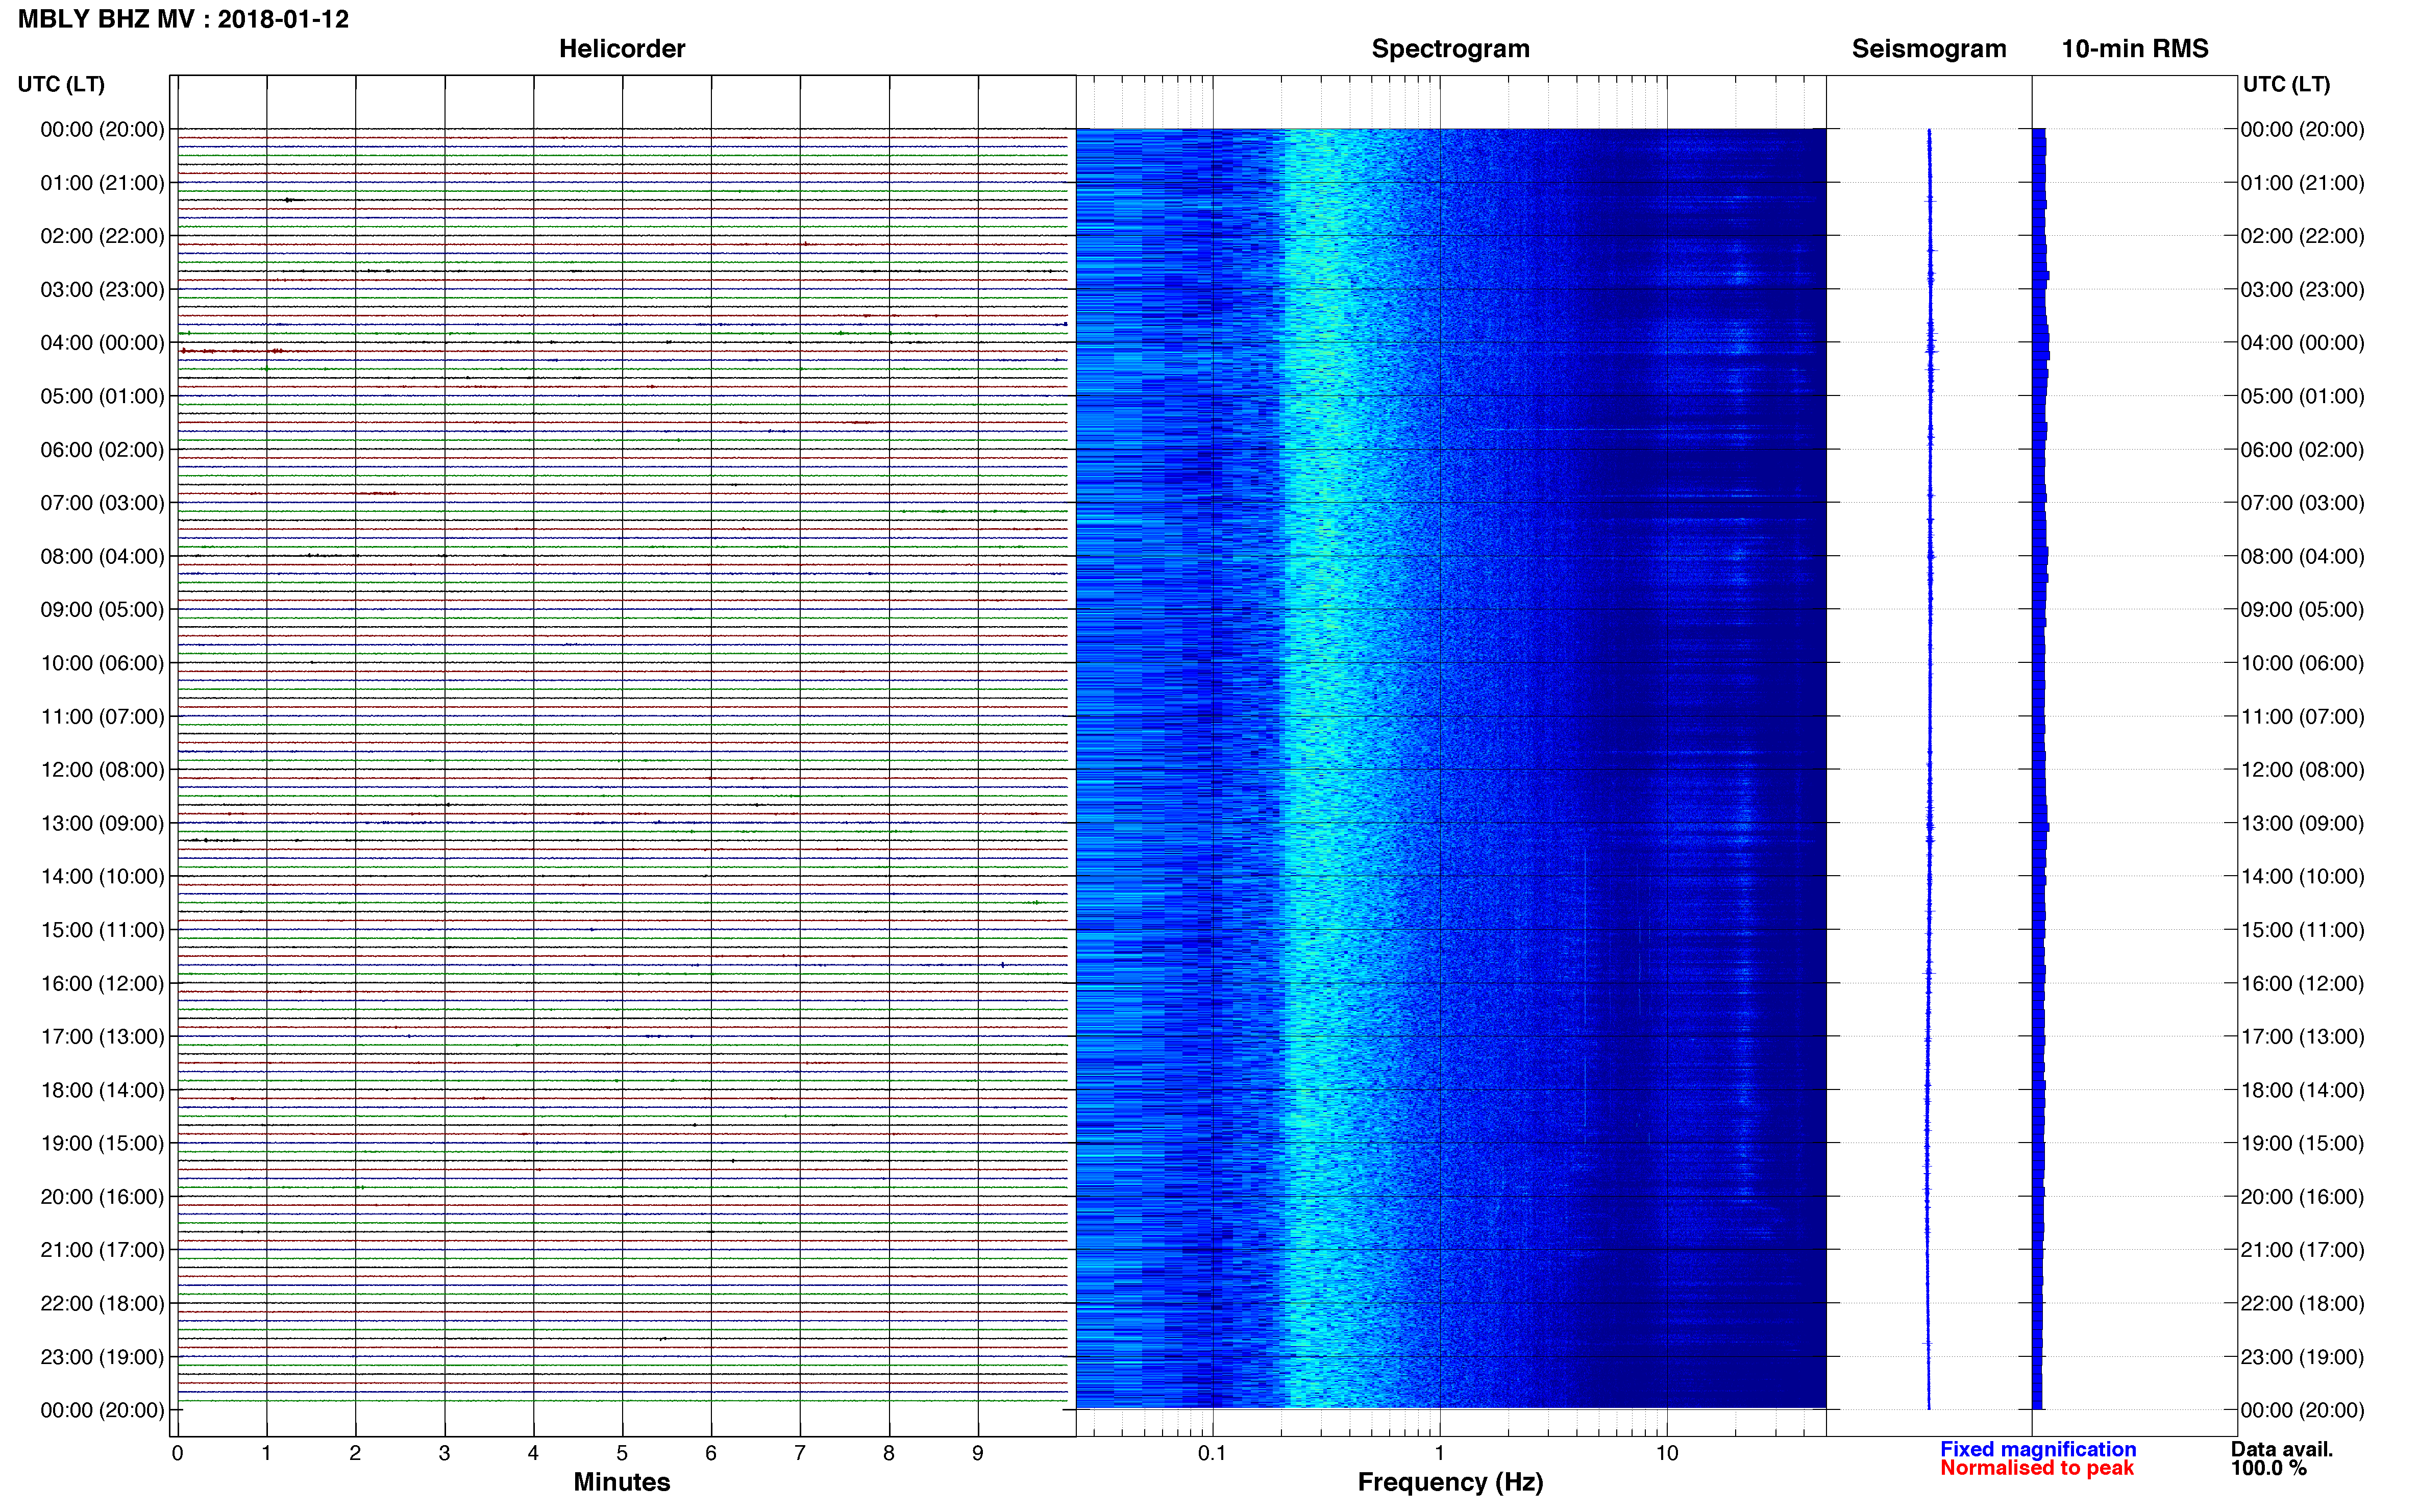Click the left '04:00 (00:00)' time label

pos(102,343)
